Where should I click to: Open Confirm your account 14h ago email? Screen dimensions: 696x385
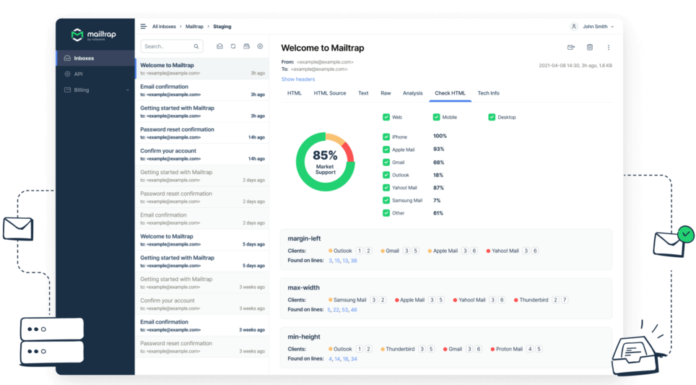click(202, 155)
